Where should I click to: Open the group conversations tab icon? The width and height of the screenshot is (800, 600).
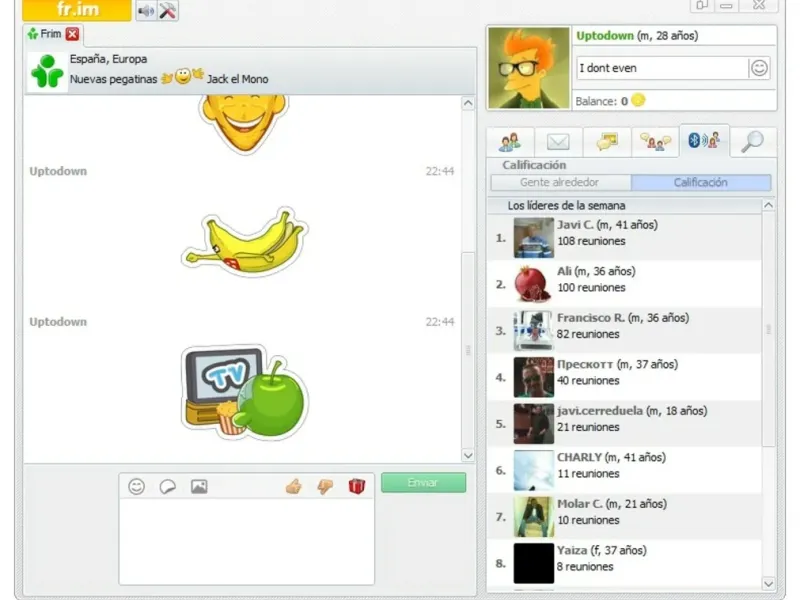[655, 141]
